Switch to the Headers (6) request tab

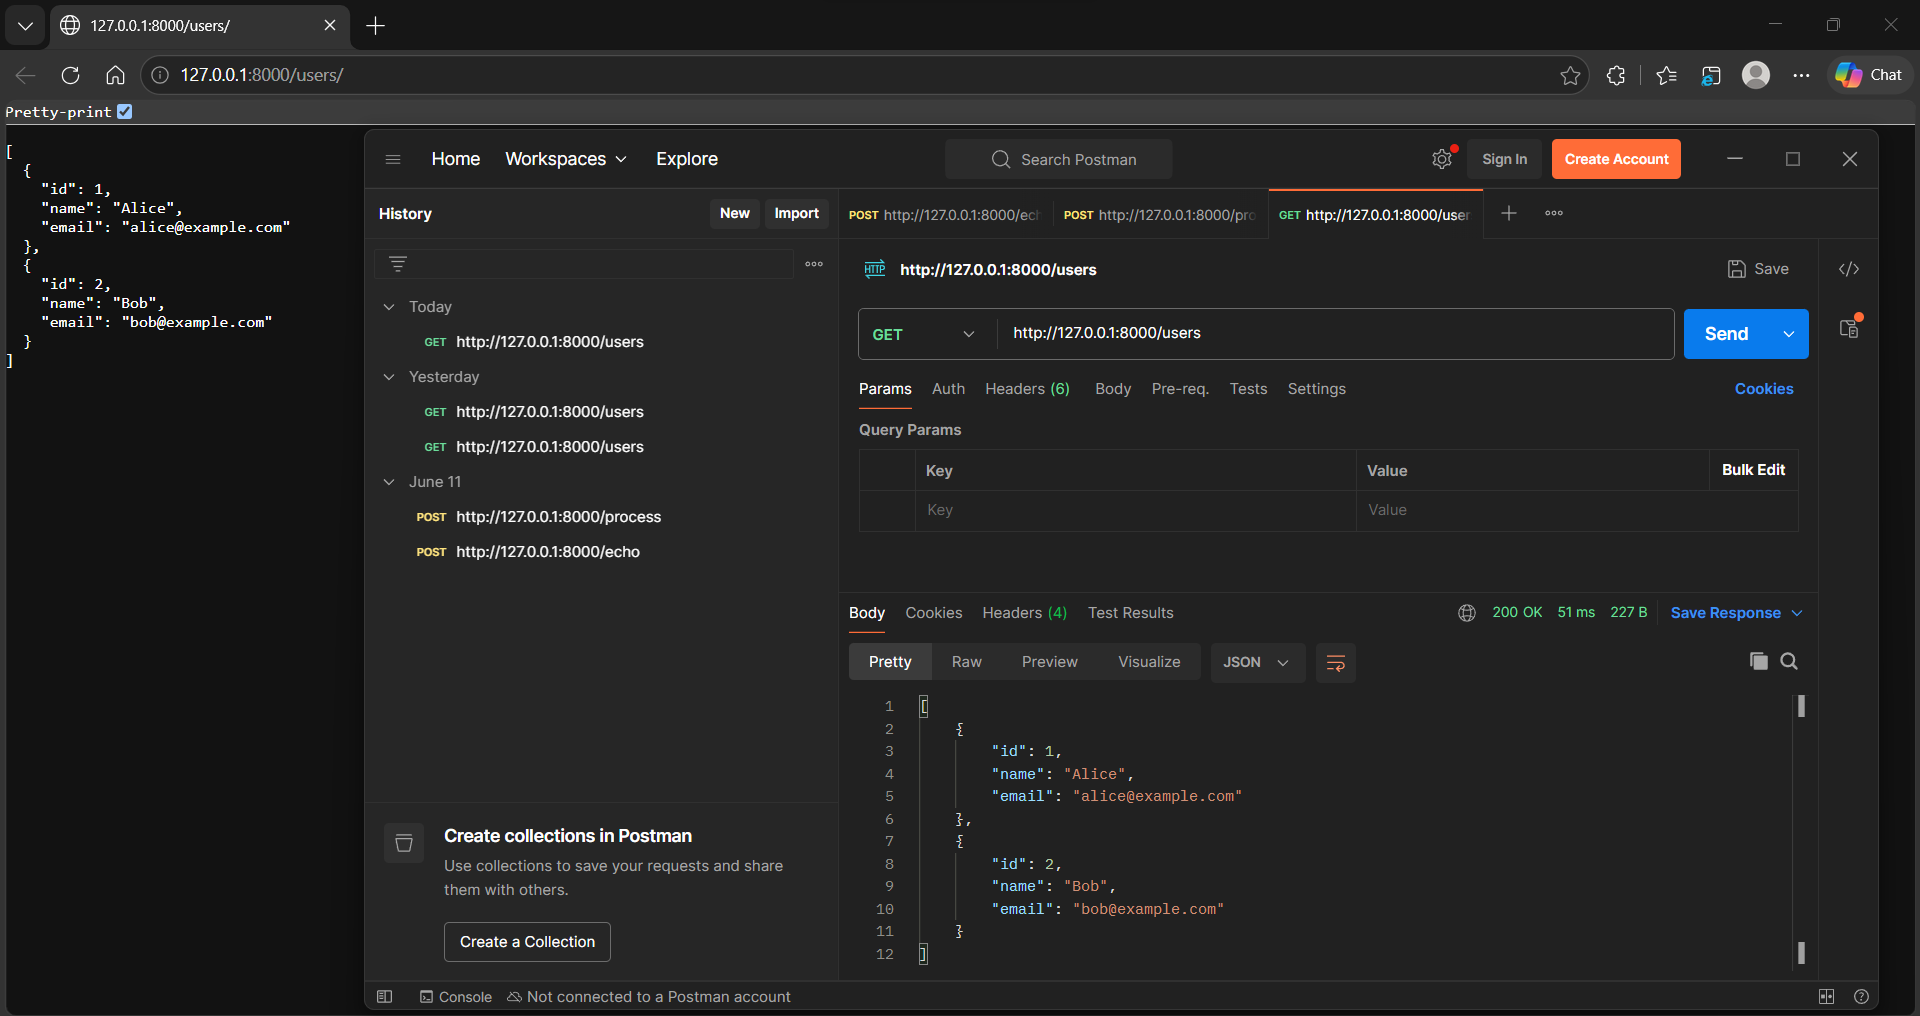coord(1027,389)
